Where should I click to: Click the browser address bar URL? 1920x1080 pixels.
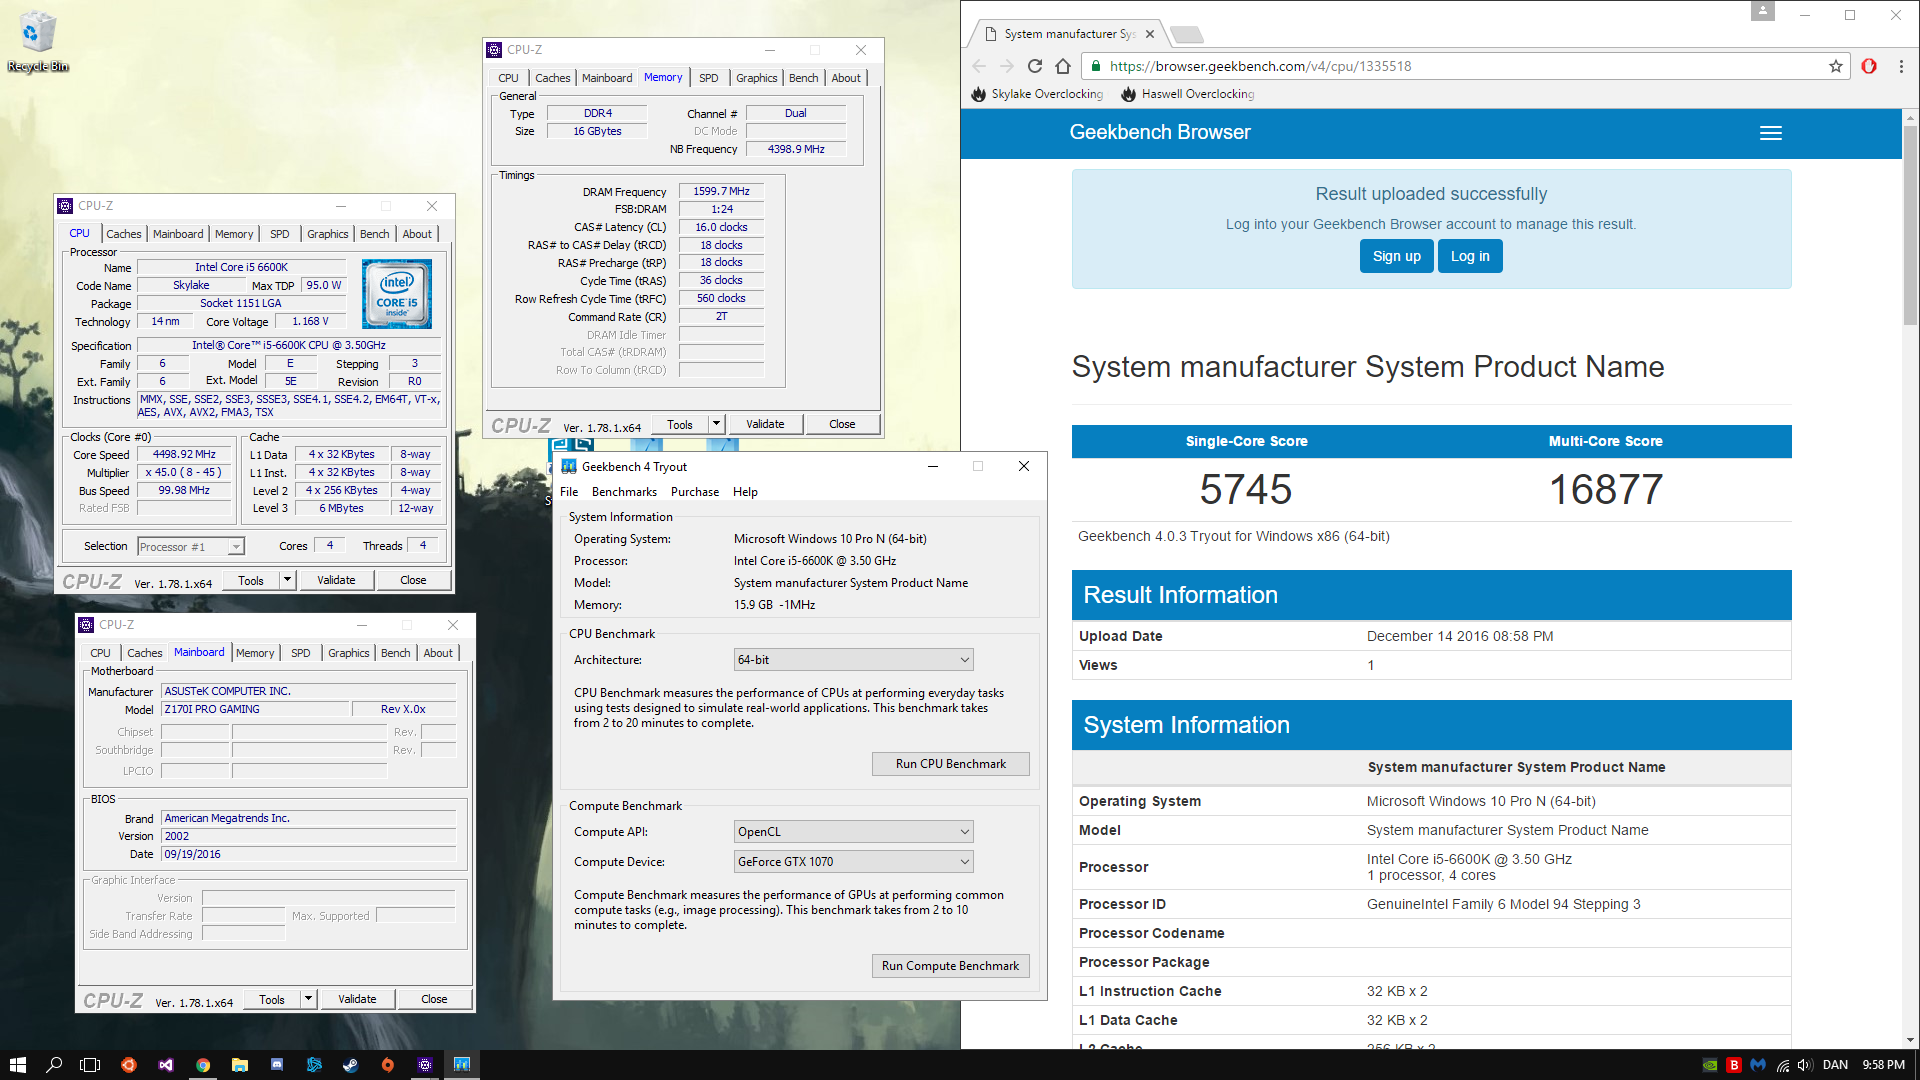click(1261, 66)
